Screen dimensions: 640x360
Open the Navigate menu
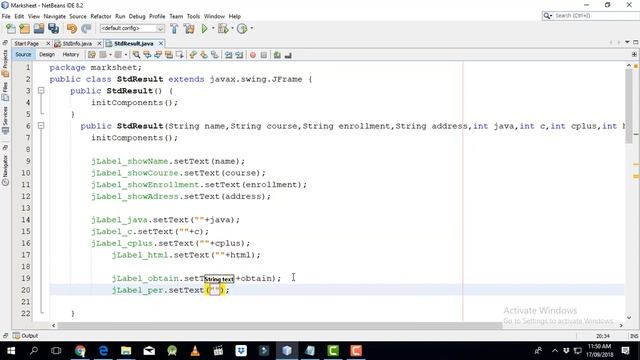coord(54,16)
